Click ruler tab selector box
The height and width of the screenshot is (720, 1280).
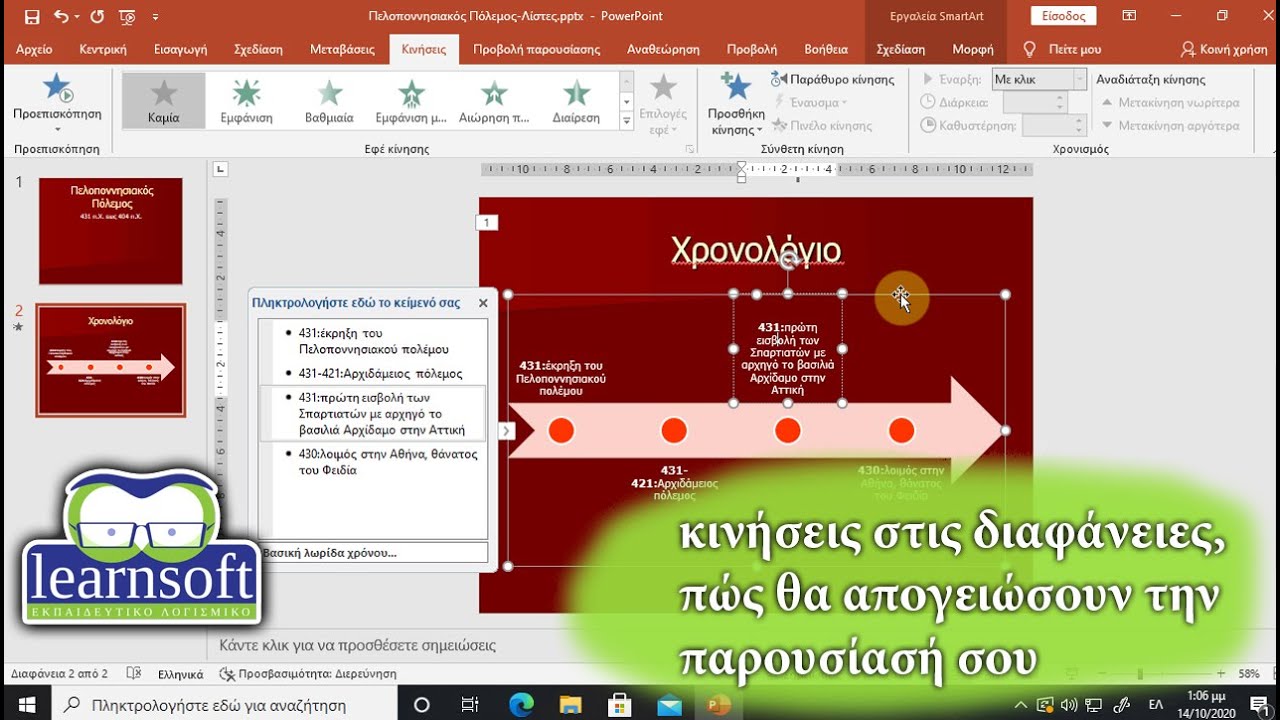(221, 169)
